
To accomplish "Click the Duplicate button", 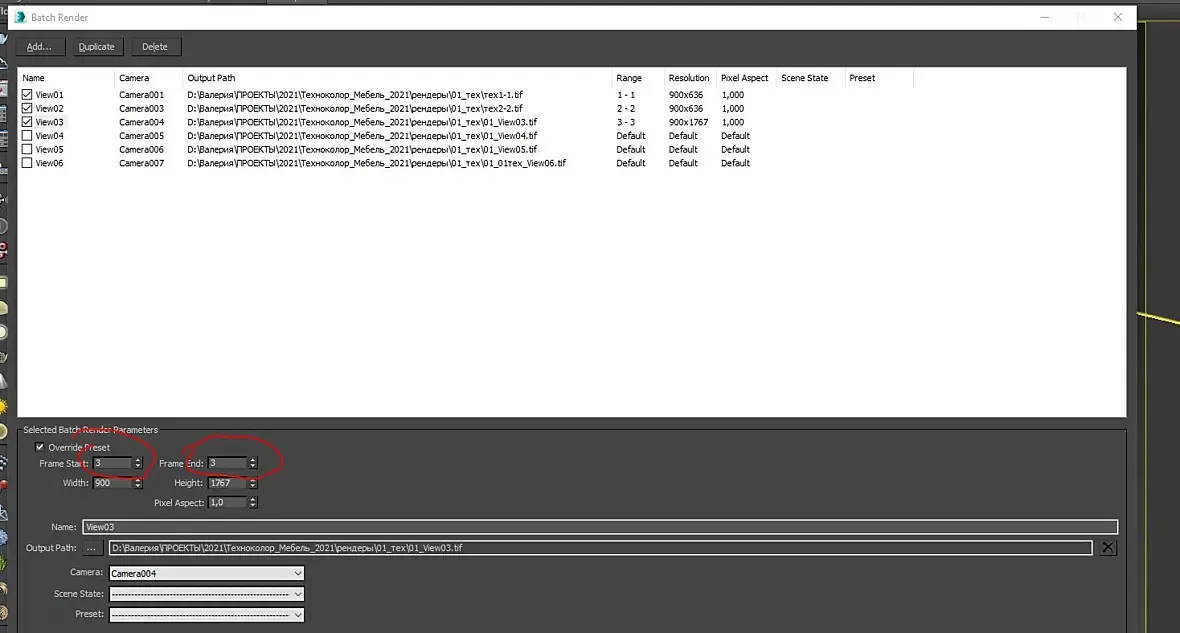I will 96,47.
